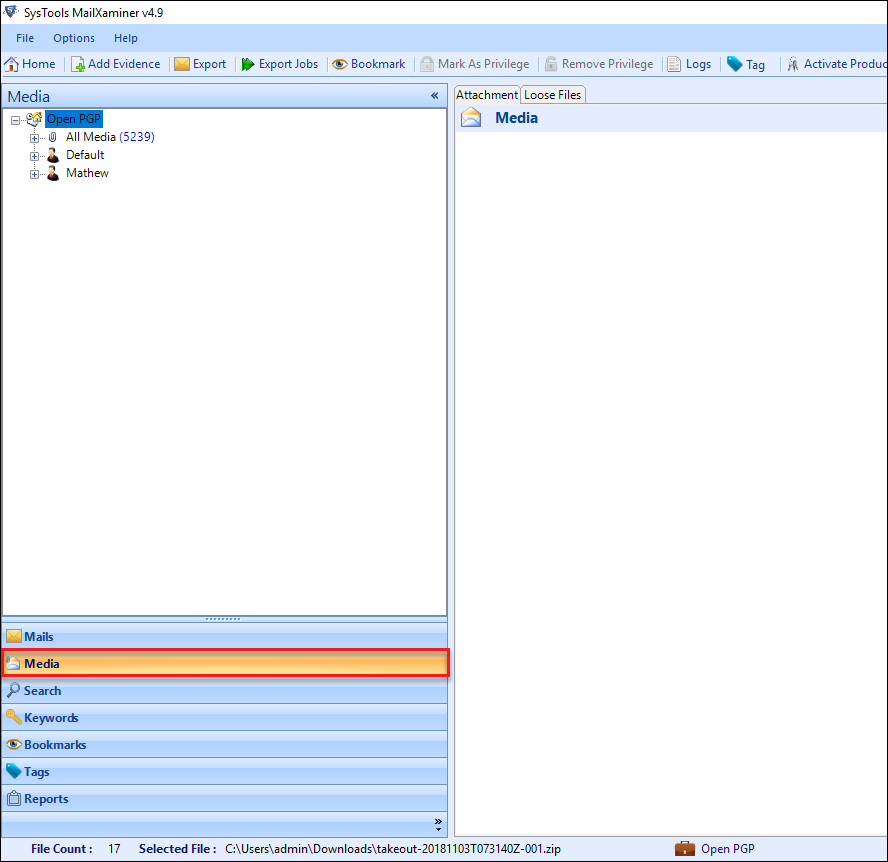
Task: Open the Mails navigation section
Action: (x=225, y=636)
